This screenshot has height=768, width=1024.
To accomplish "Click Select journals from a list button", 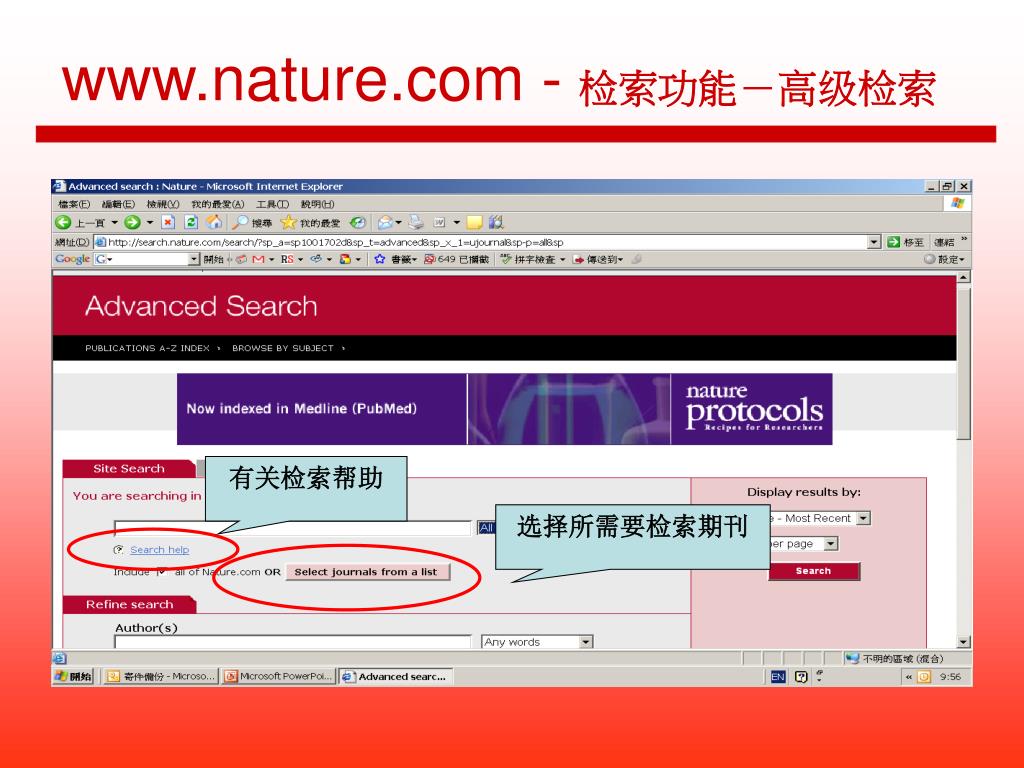I will pos(368,572).
